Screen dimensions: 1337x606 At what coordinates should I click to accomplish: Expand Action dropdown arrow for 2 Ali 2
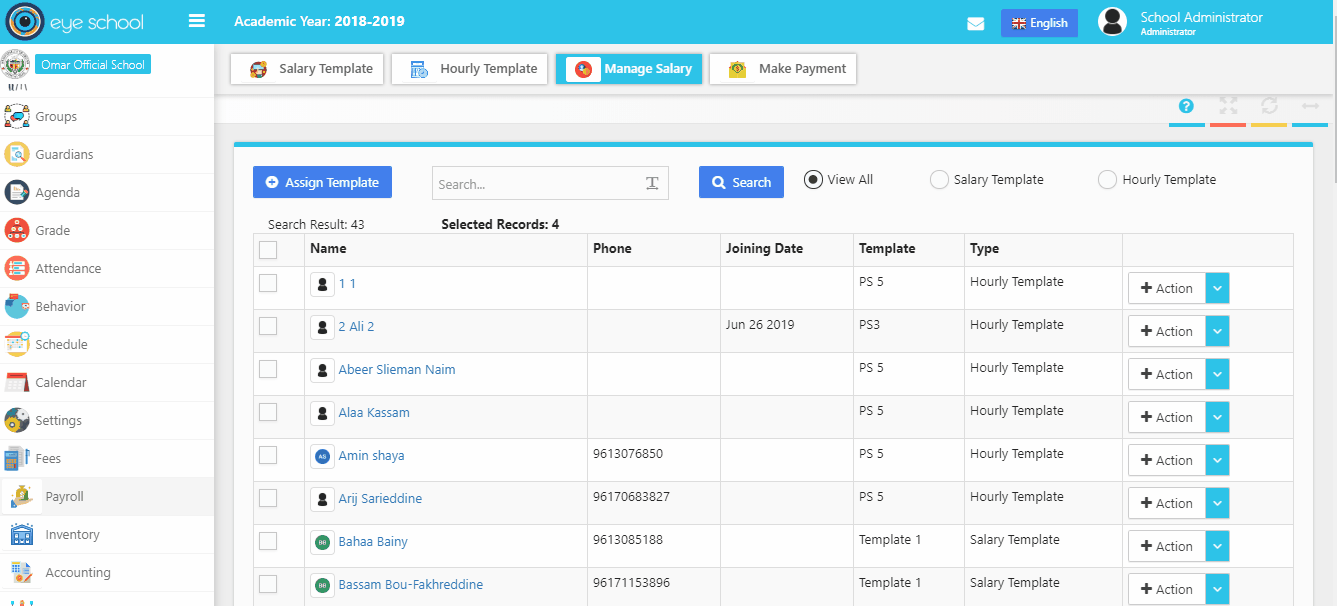click(x=1217, y=331)
